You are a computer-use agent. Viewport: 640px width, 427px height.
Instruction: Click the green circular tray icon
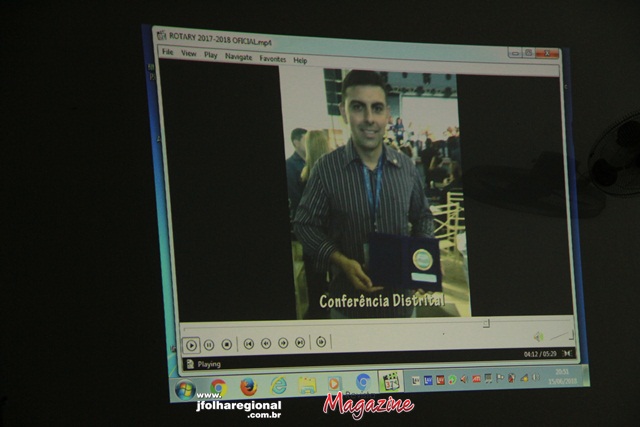452,380
